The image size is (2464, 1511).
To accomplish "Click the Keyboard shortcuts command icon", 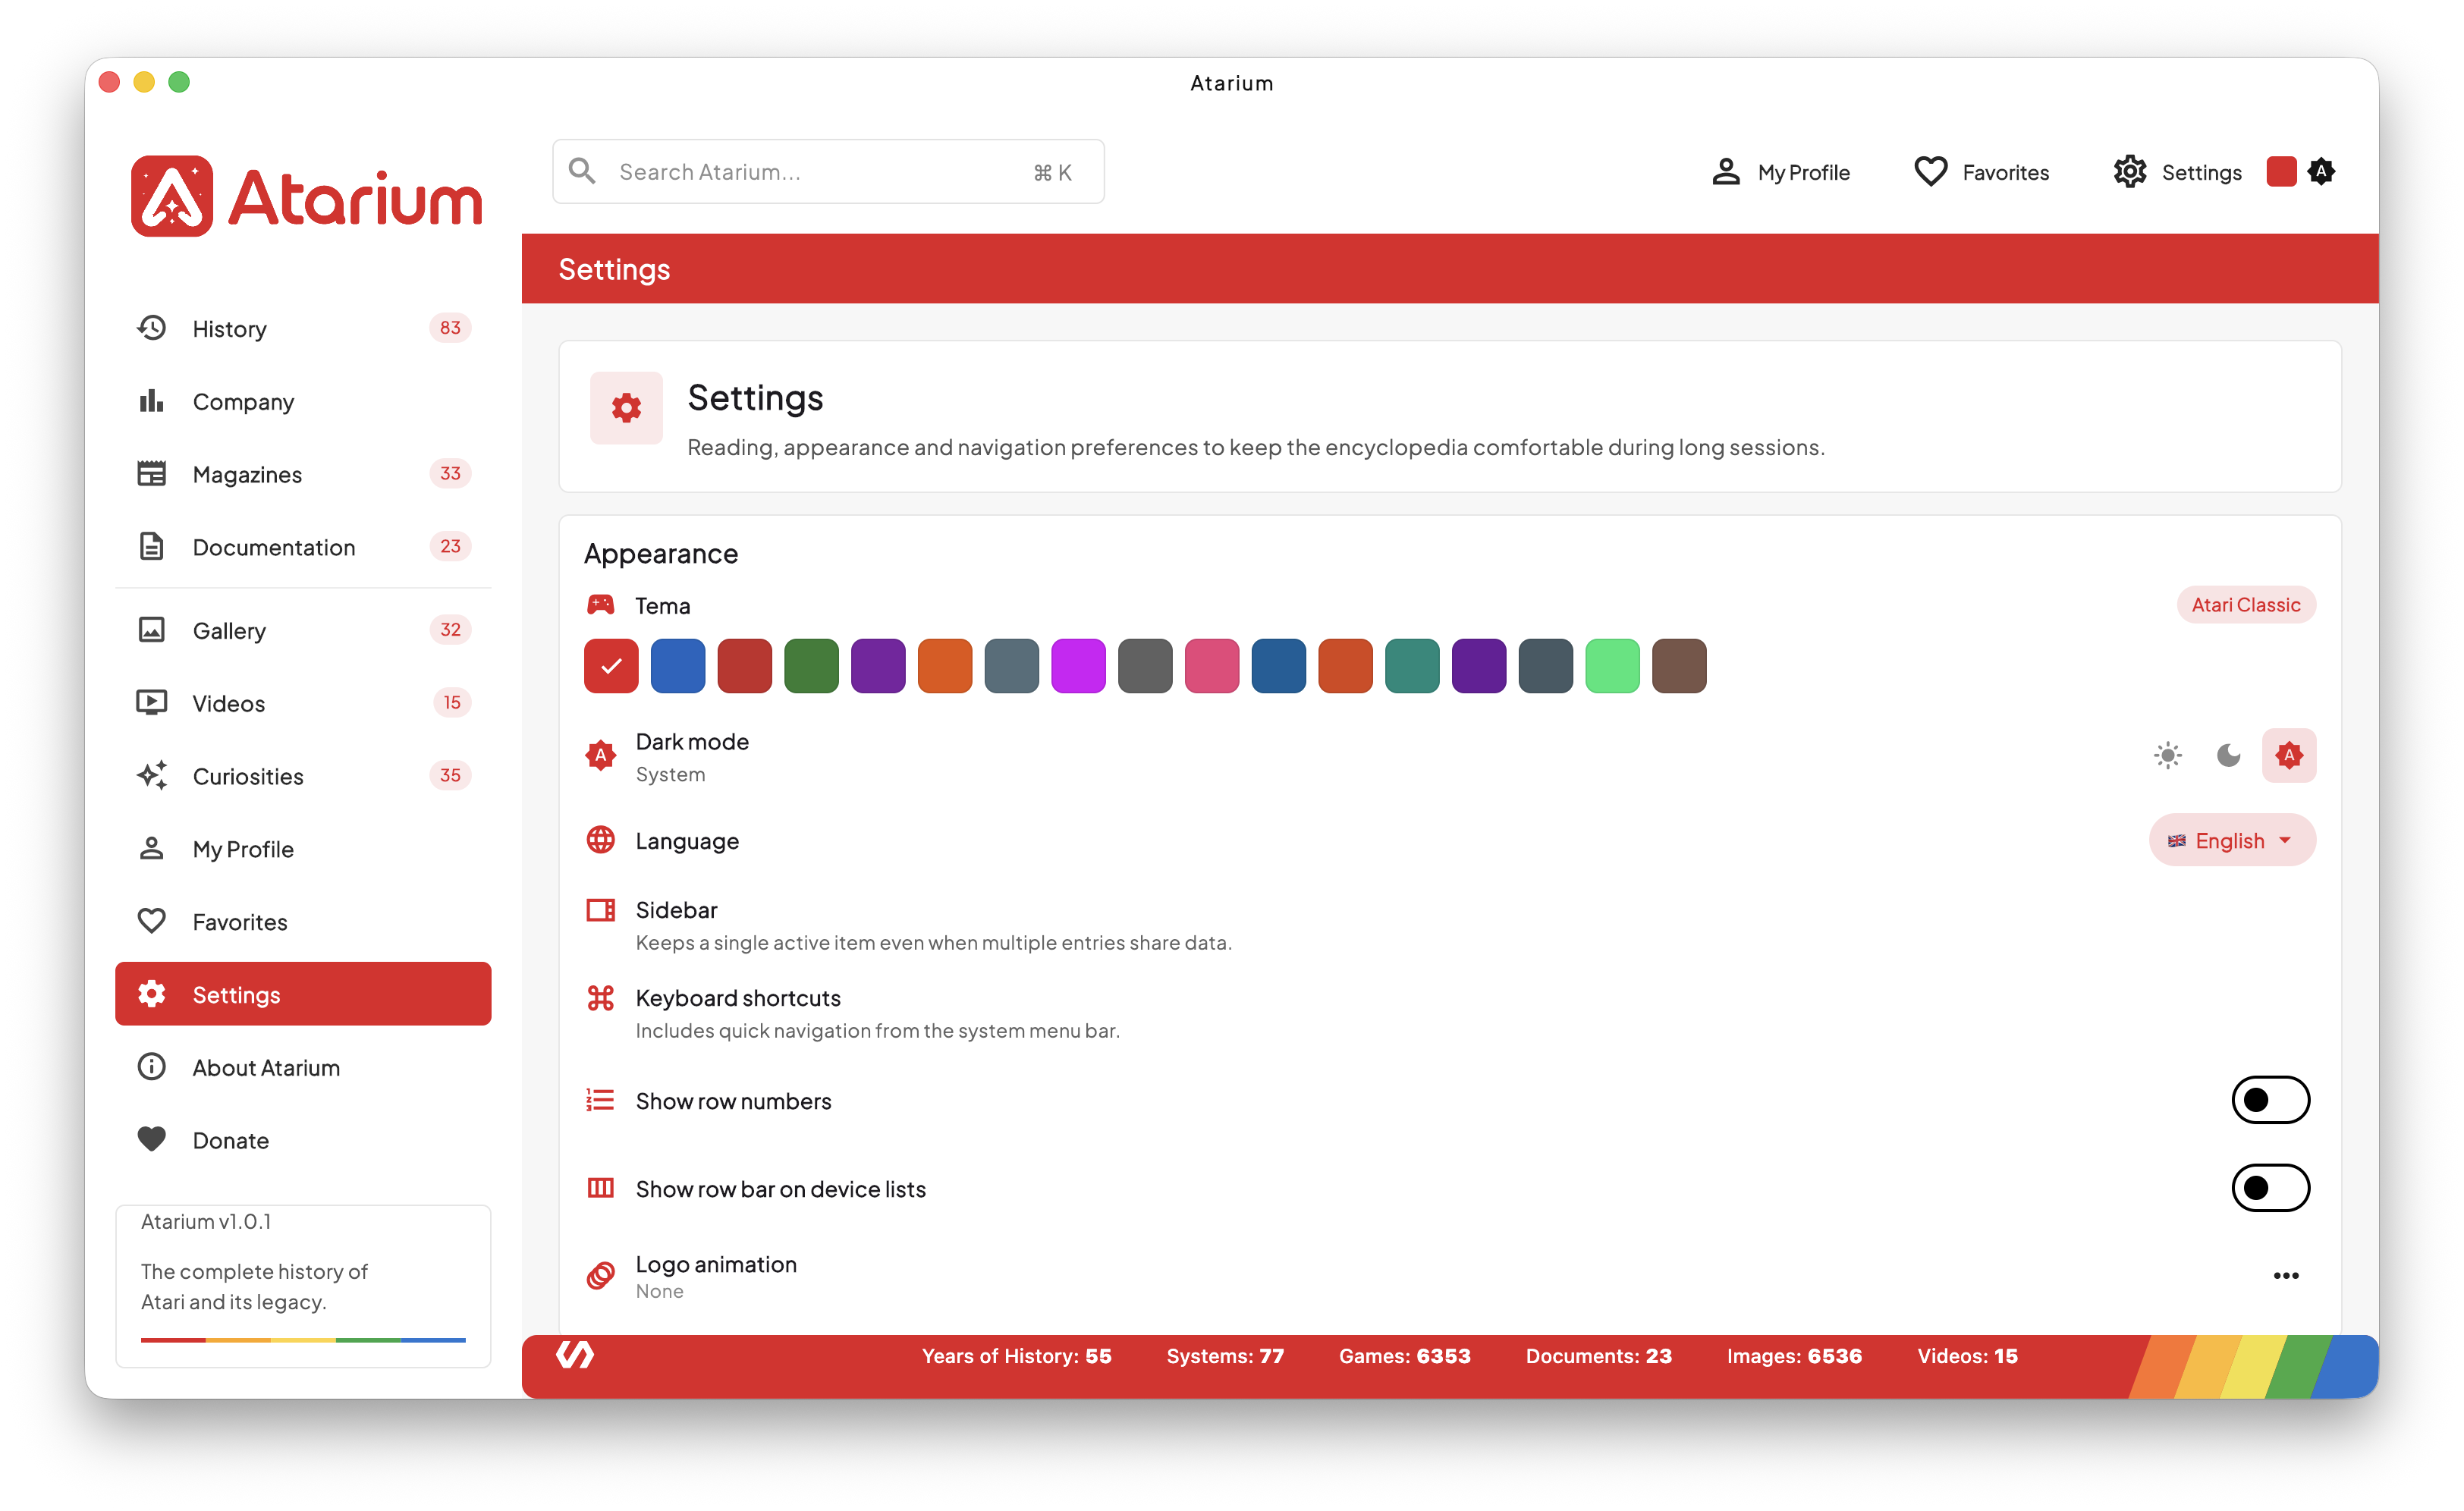I will (600, 998).
